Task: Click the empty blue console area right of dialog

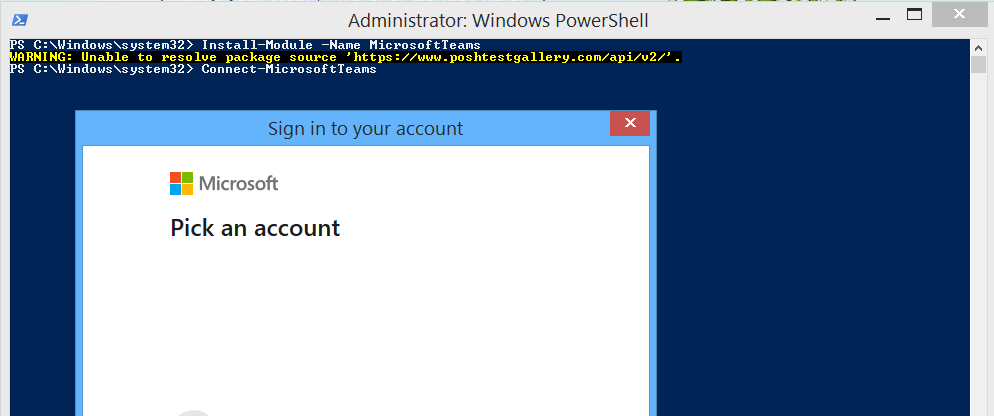Action: [x=813, y=254]
